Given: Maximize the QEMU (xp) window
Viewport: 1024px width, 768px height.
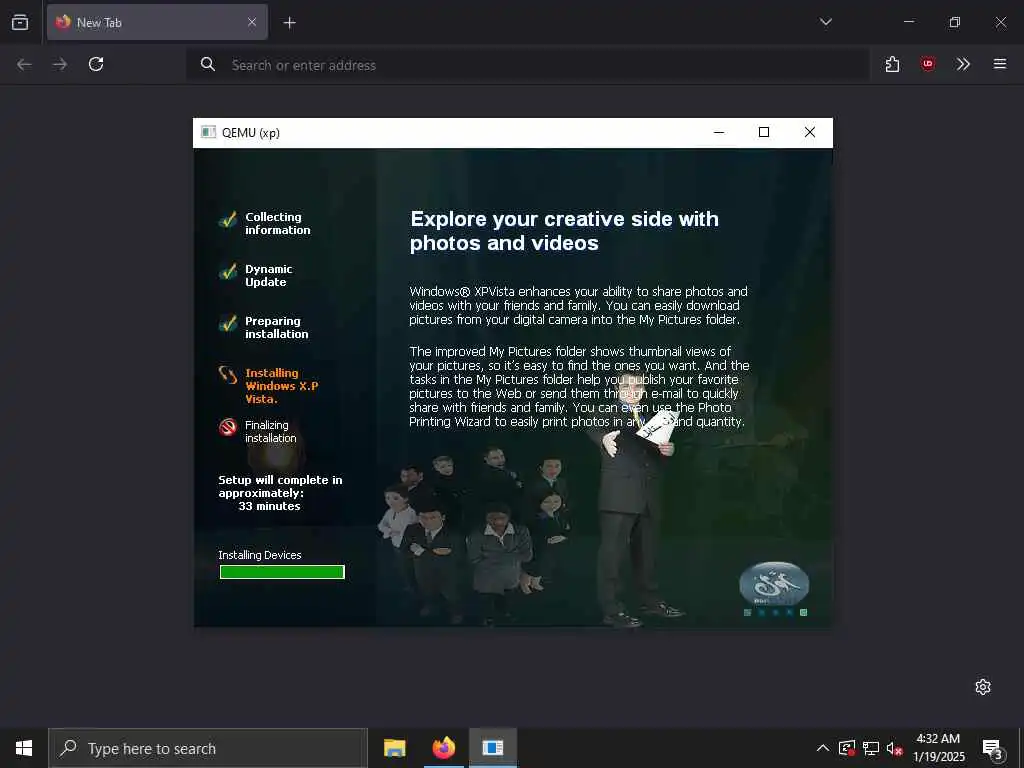Looking at the screenshot, I should point(763,133).
